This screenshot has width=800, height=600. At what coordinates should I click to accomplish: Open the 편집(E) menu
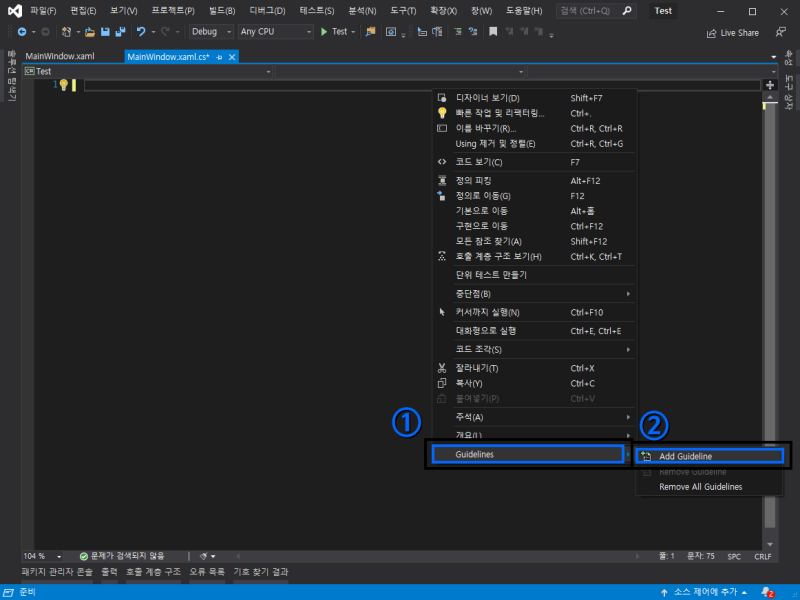click(83, 11)
